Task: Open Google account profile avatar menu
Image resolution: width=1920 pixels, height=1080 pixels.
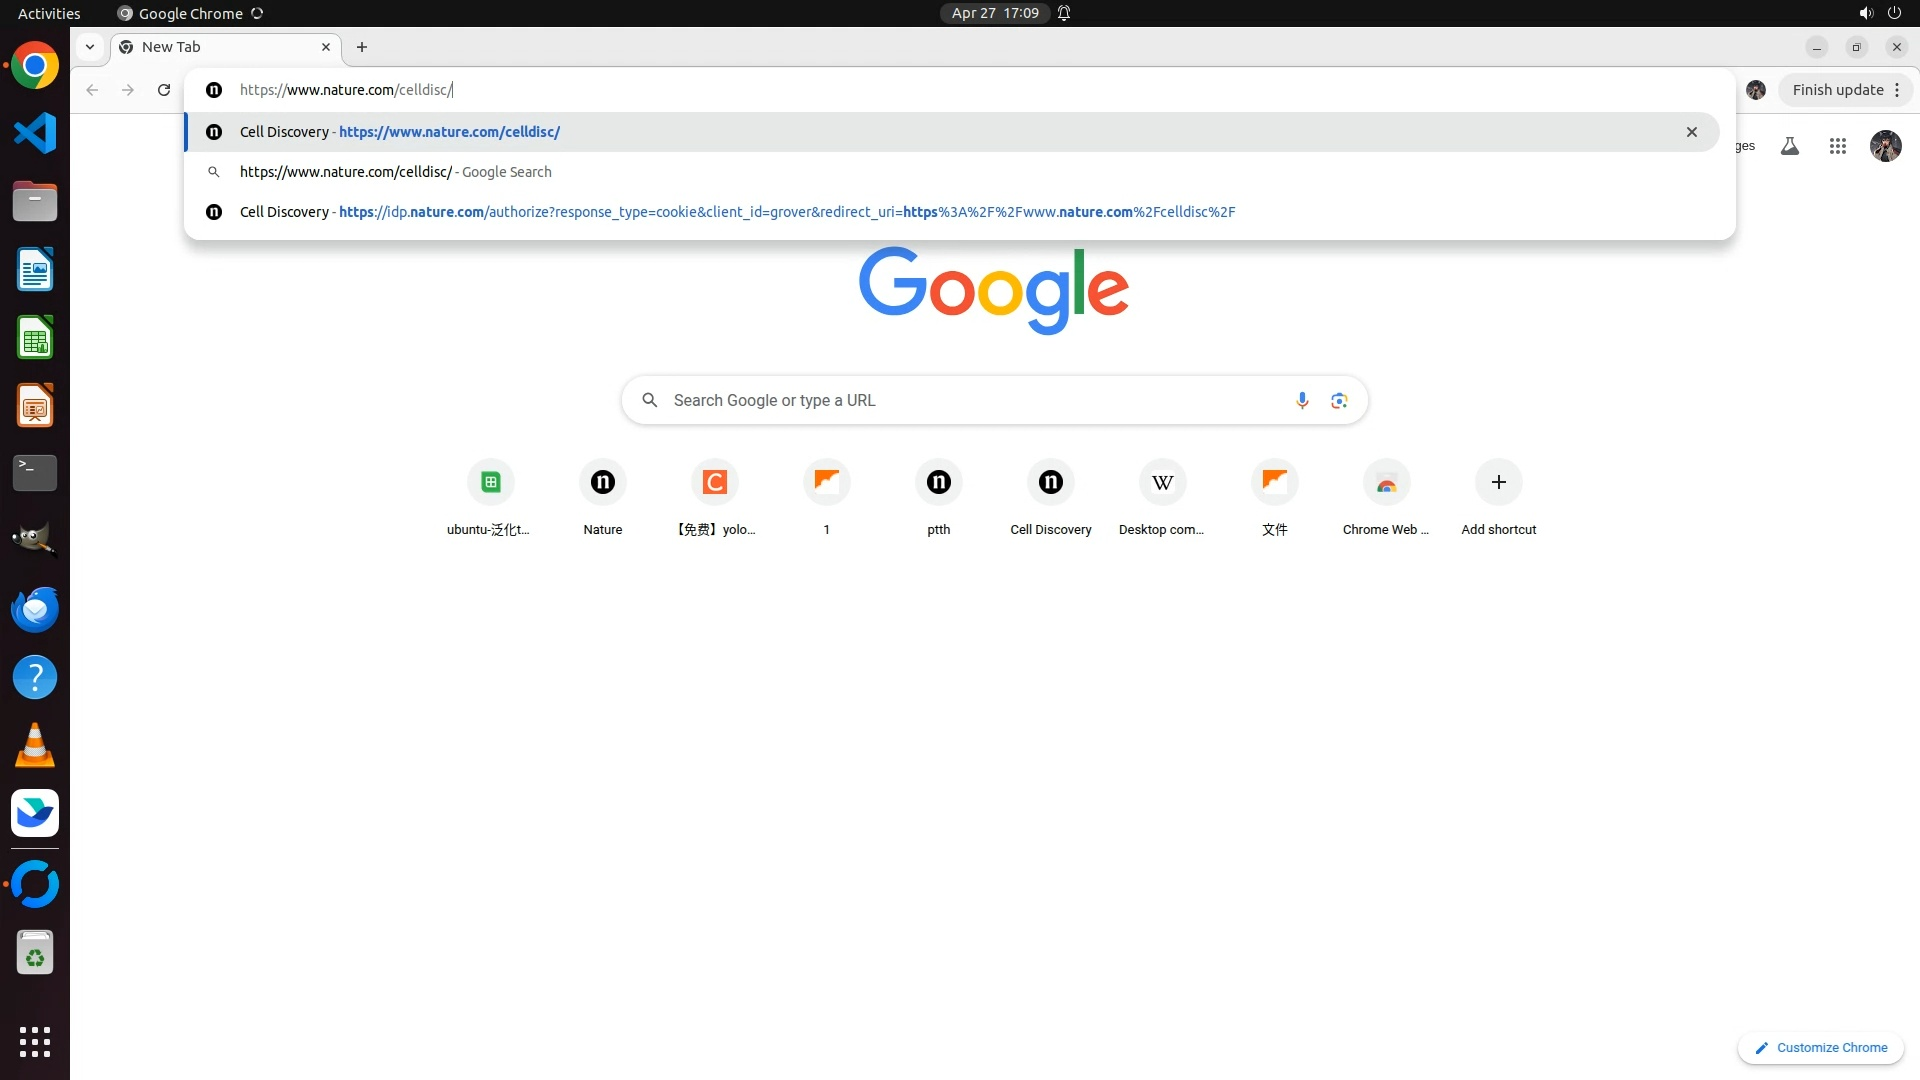Action: (x=1885, y=147)
